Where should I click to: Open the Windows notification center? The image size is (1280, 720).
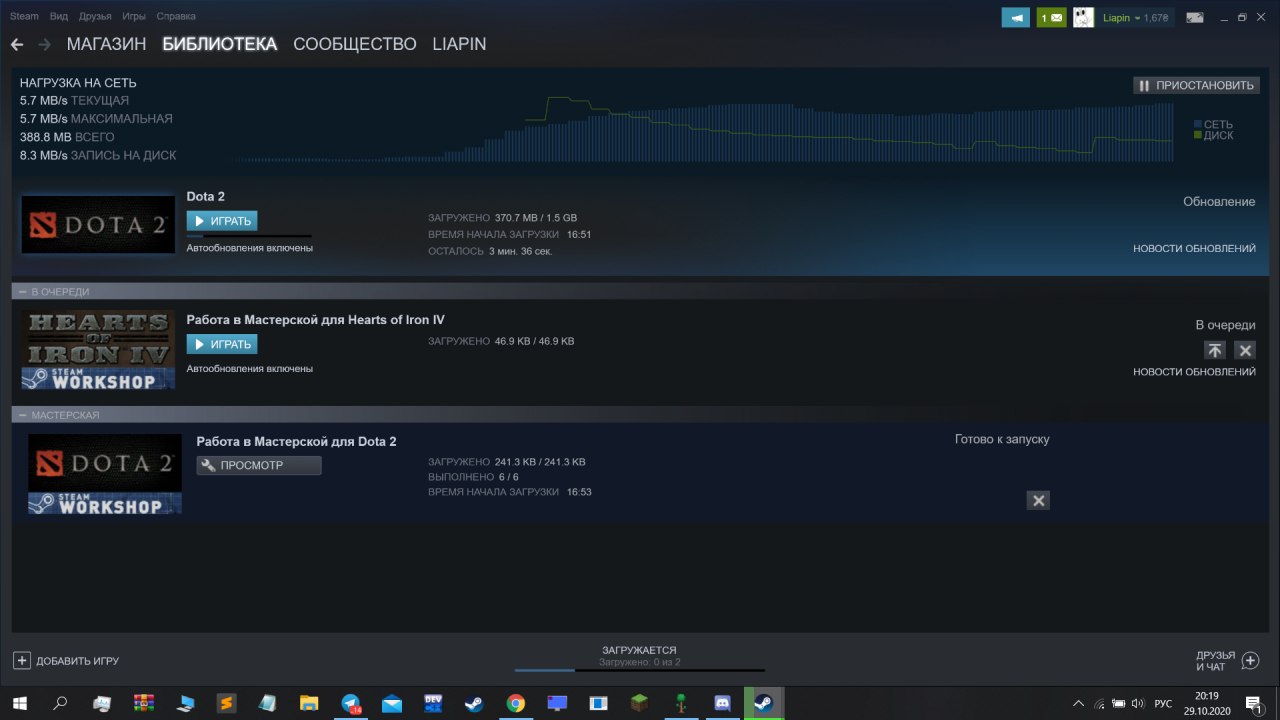1254,703
